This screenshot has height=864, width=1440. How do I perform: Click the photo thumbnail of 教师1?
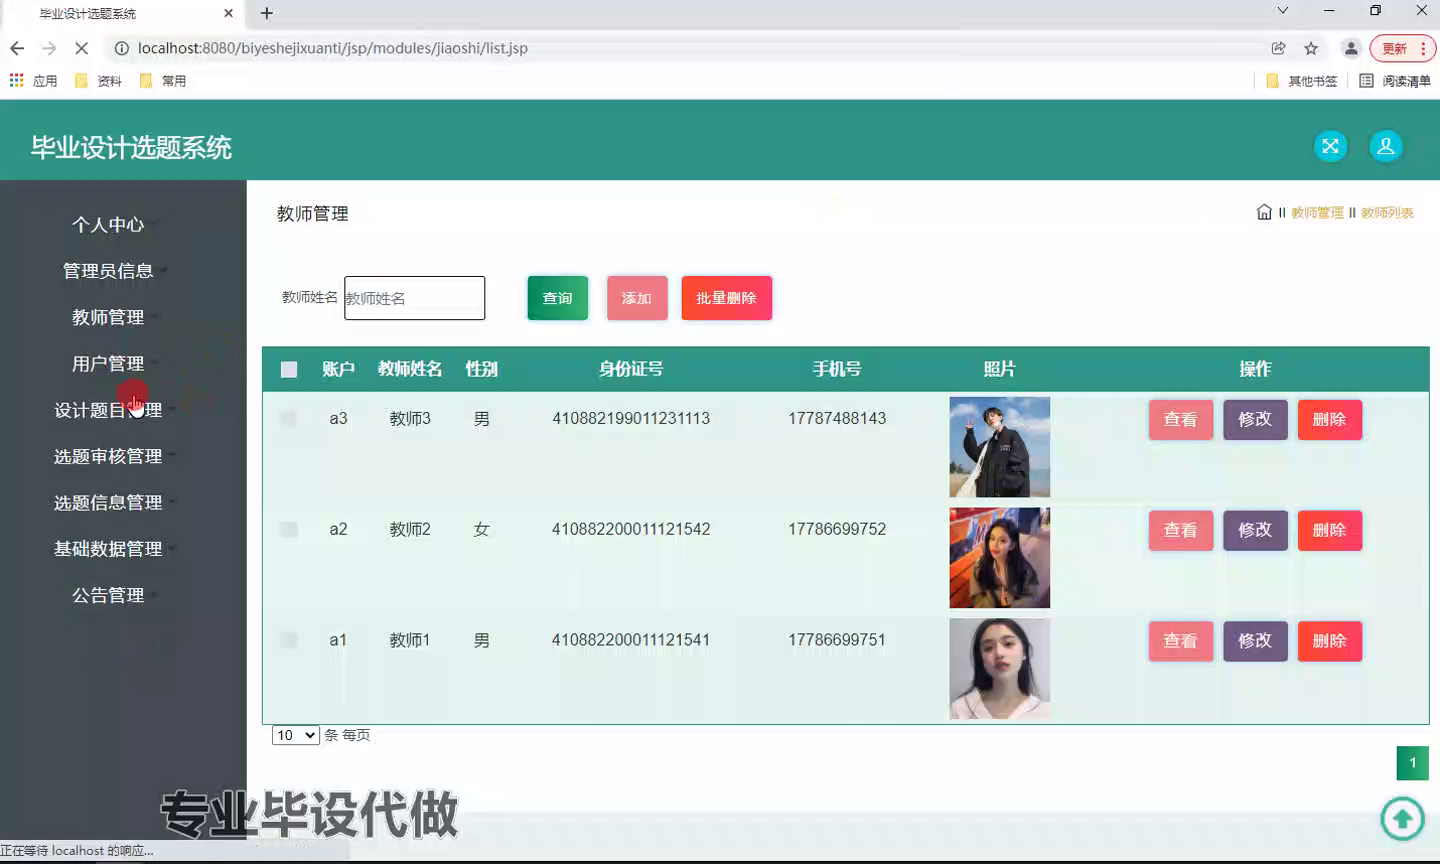point(1000,669)
